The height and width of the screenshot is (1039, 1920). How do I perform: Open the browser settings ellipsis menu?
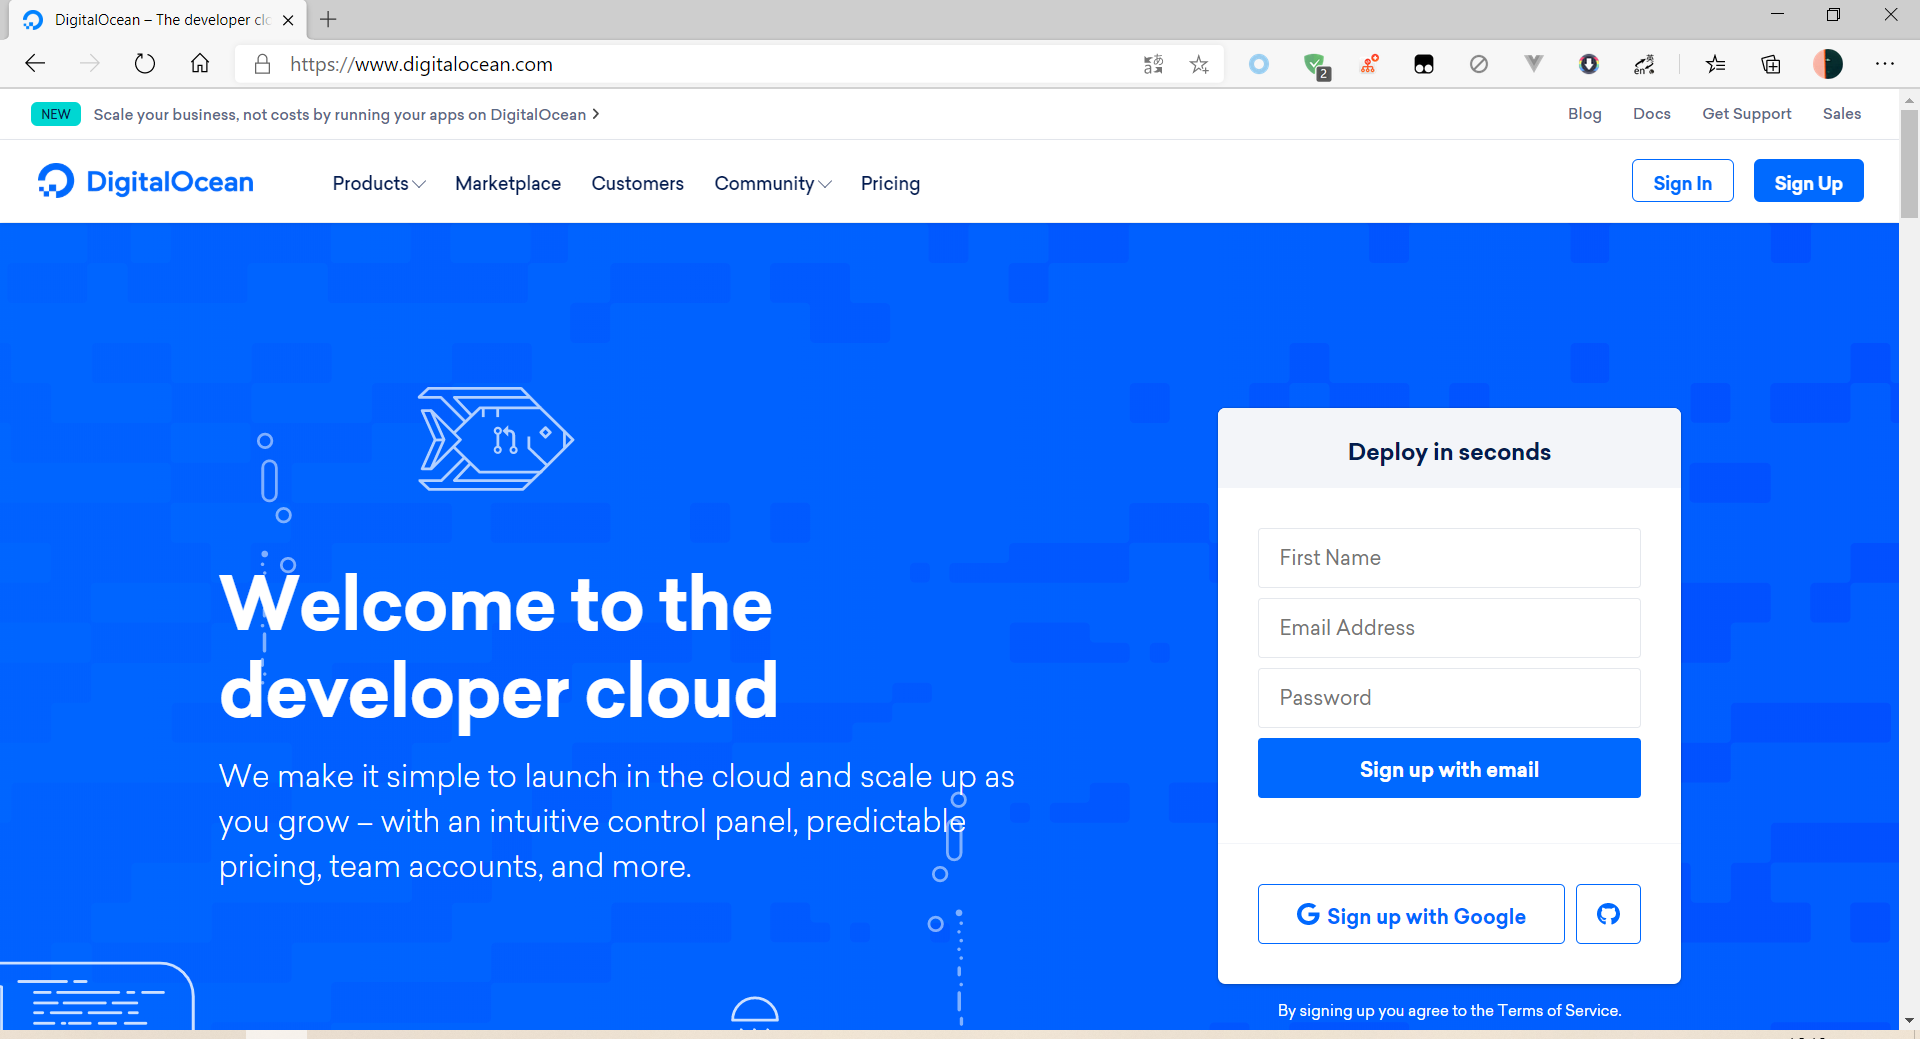point(1885,64)
